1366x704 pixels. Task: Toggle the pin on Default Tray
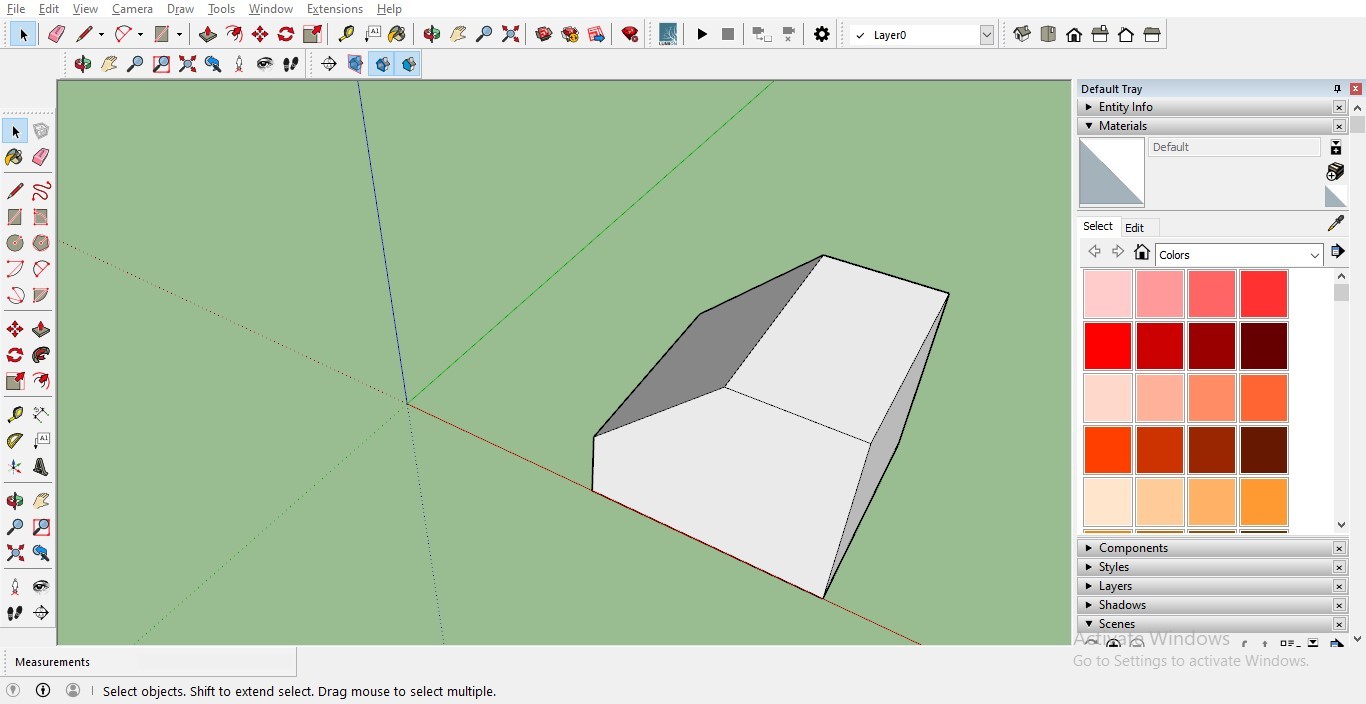point(1337,89)
